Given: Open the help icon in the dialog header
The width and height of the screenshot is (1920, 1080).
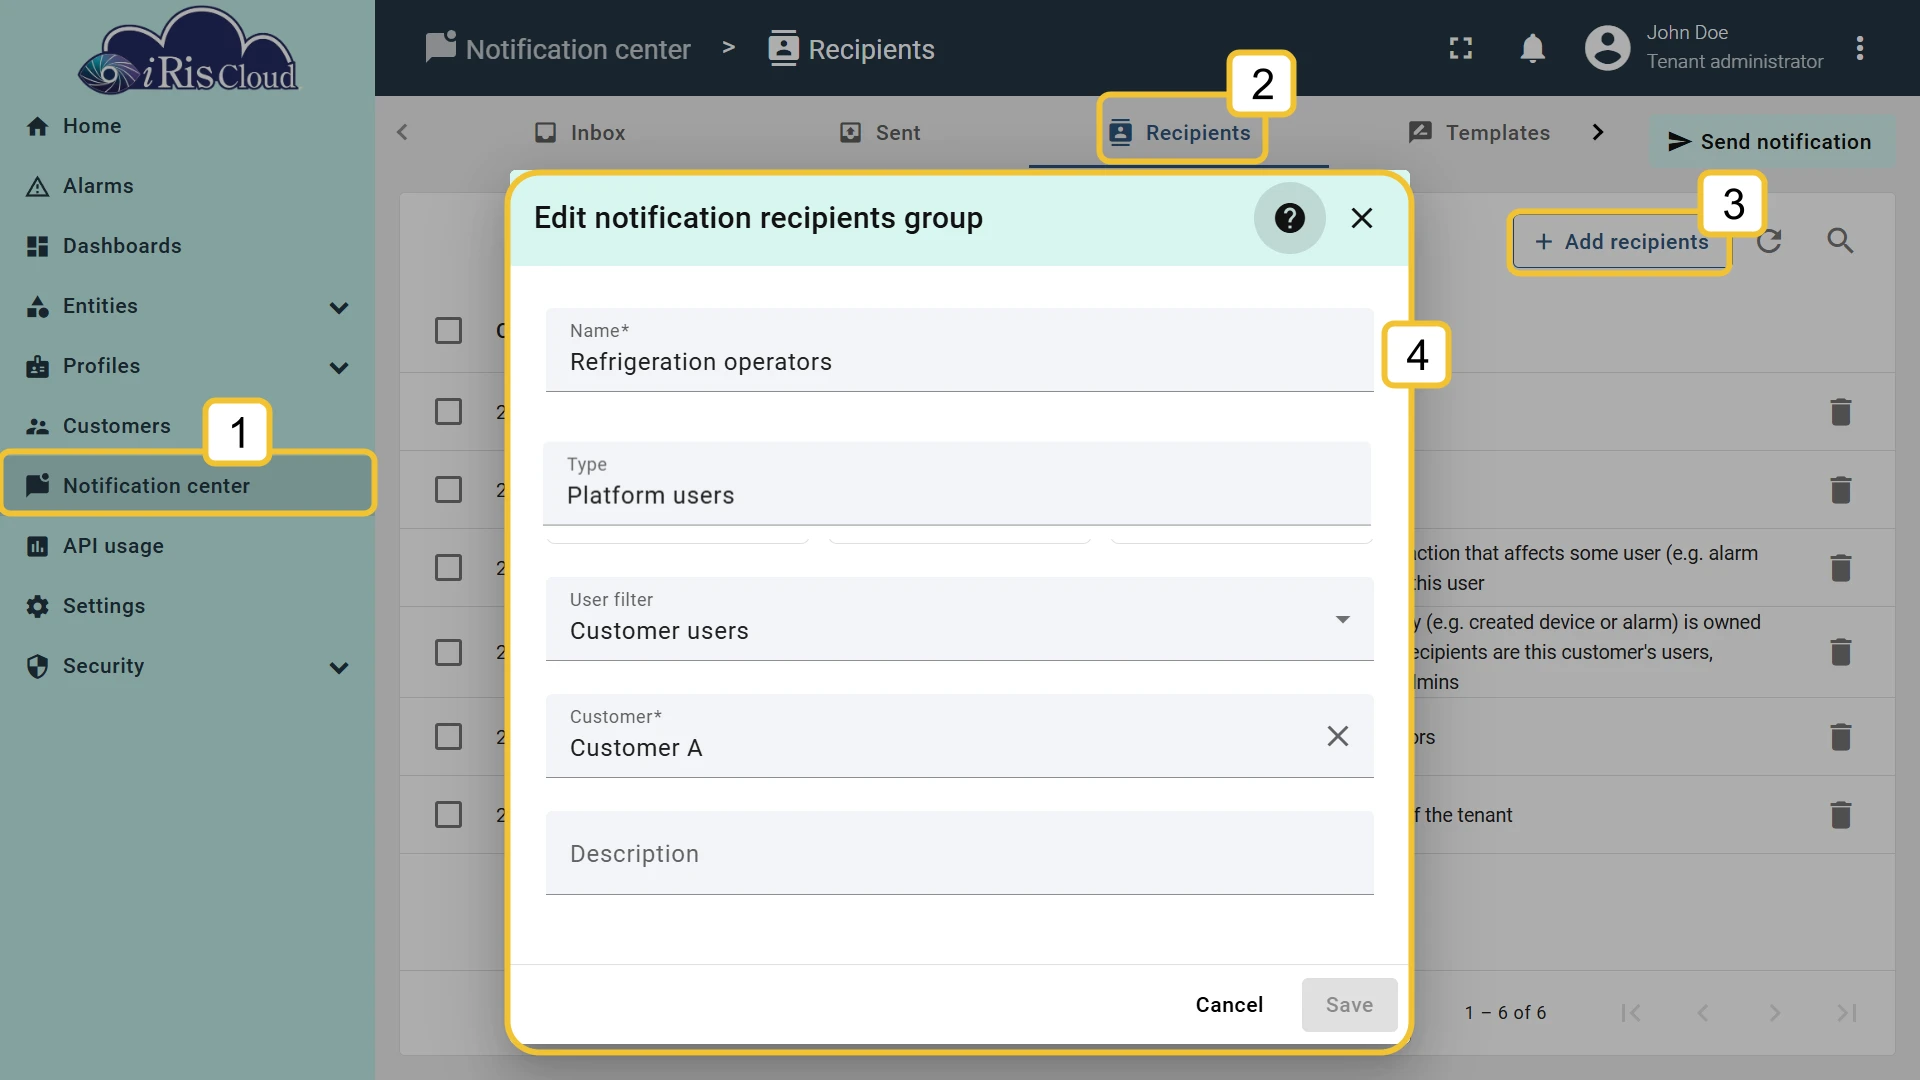Looking at the screenshot, I should coord(1289,218).
